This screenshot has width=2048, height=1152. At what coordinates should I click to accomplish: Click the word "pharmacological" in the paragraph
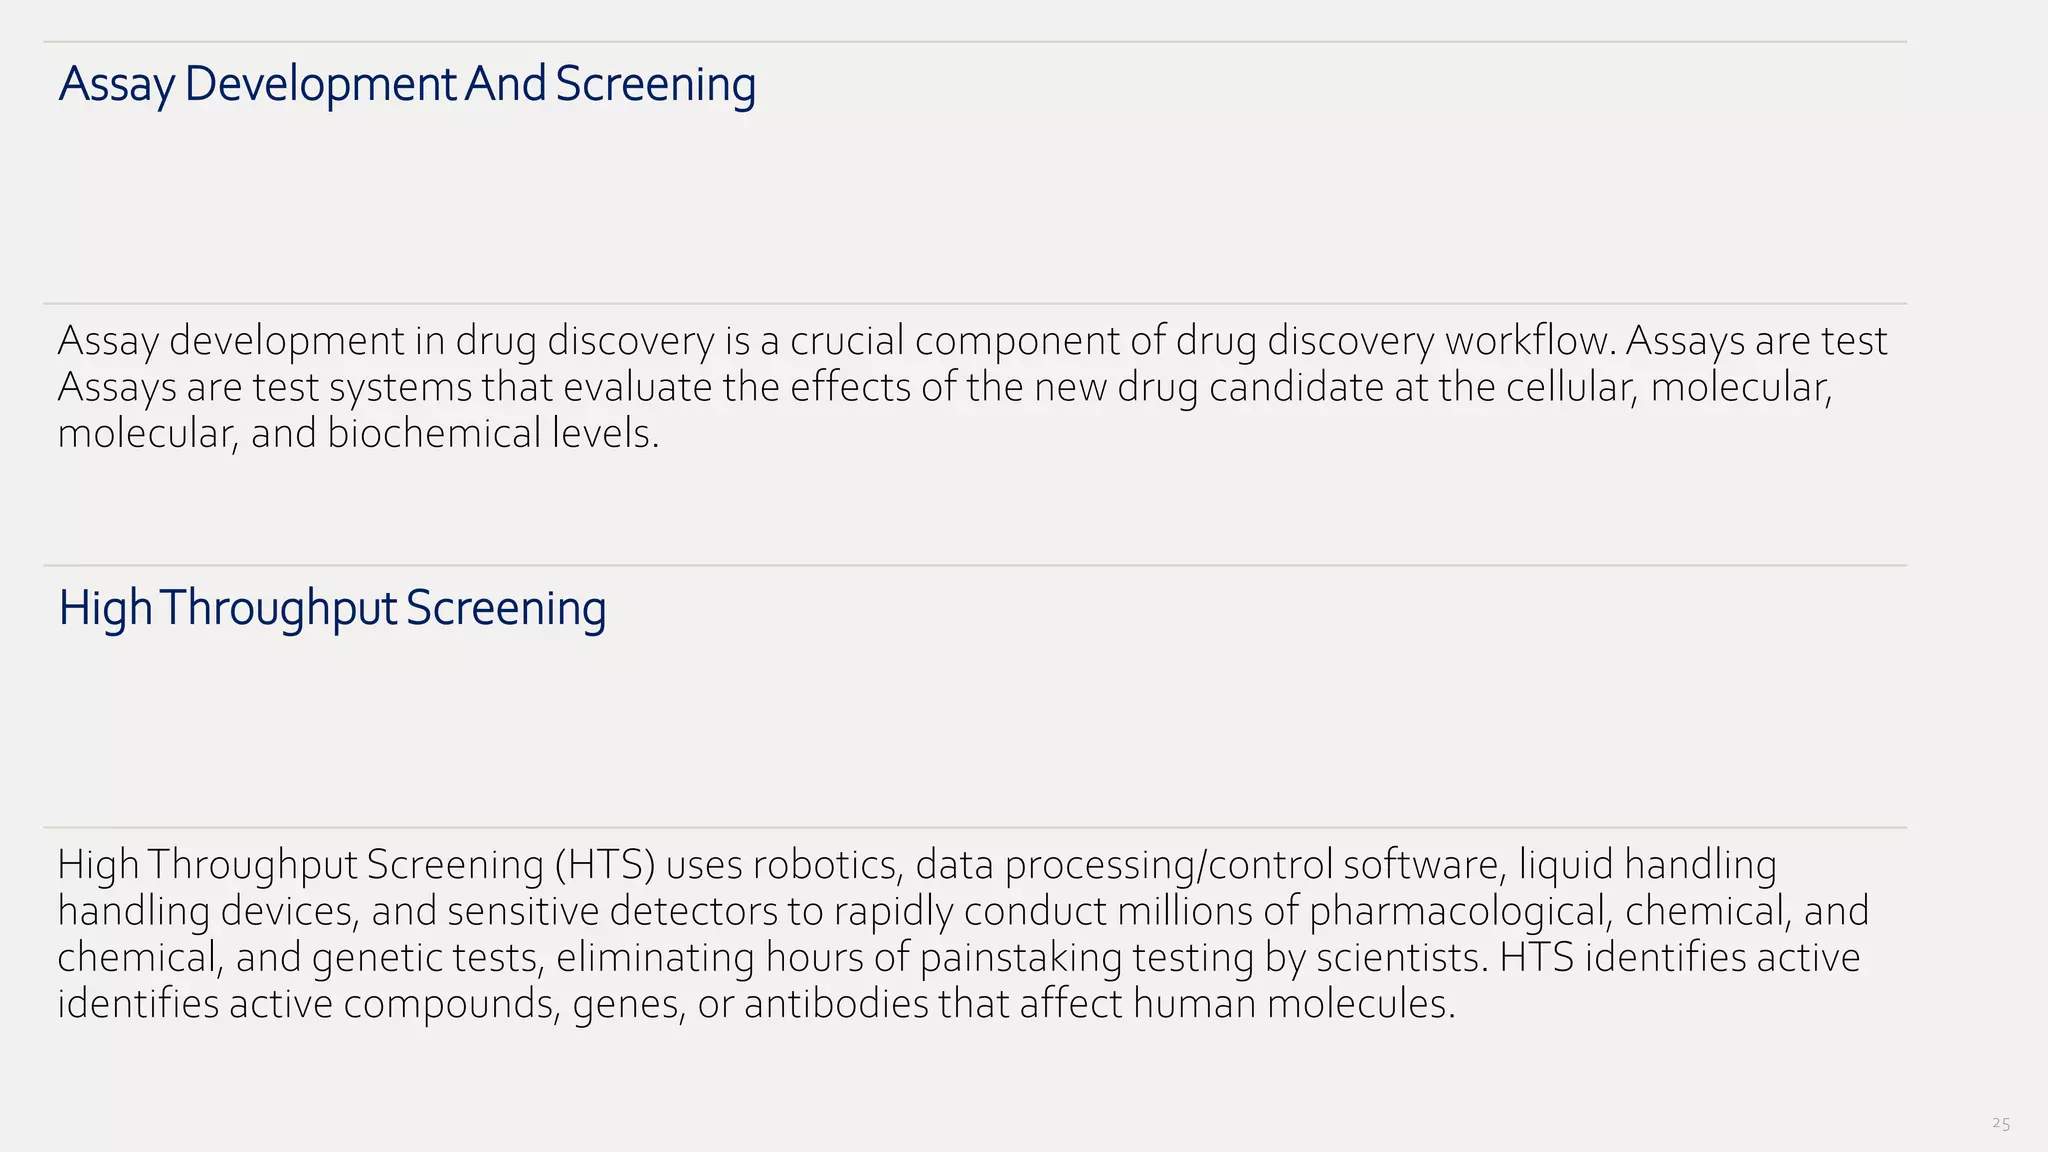[x=1461, y=911]
